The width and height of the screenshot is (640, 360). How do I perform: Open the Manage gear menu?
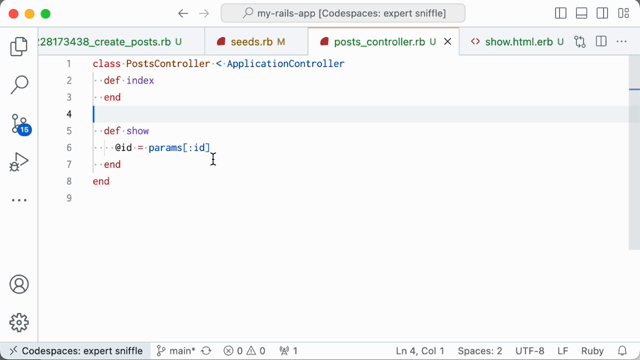tap(19, 323)
